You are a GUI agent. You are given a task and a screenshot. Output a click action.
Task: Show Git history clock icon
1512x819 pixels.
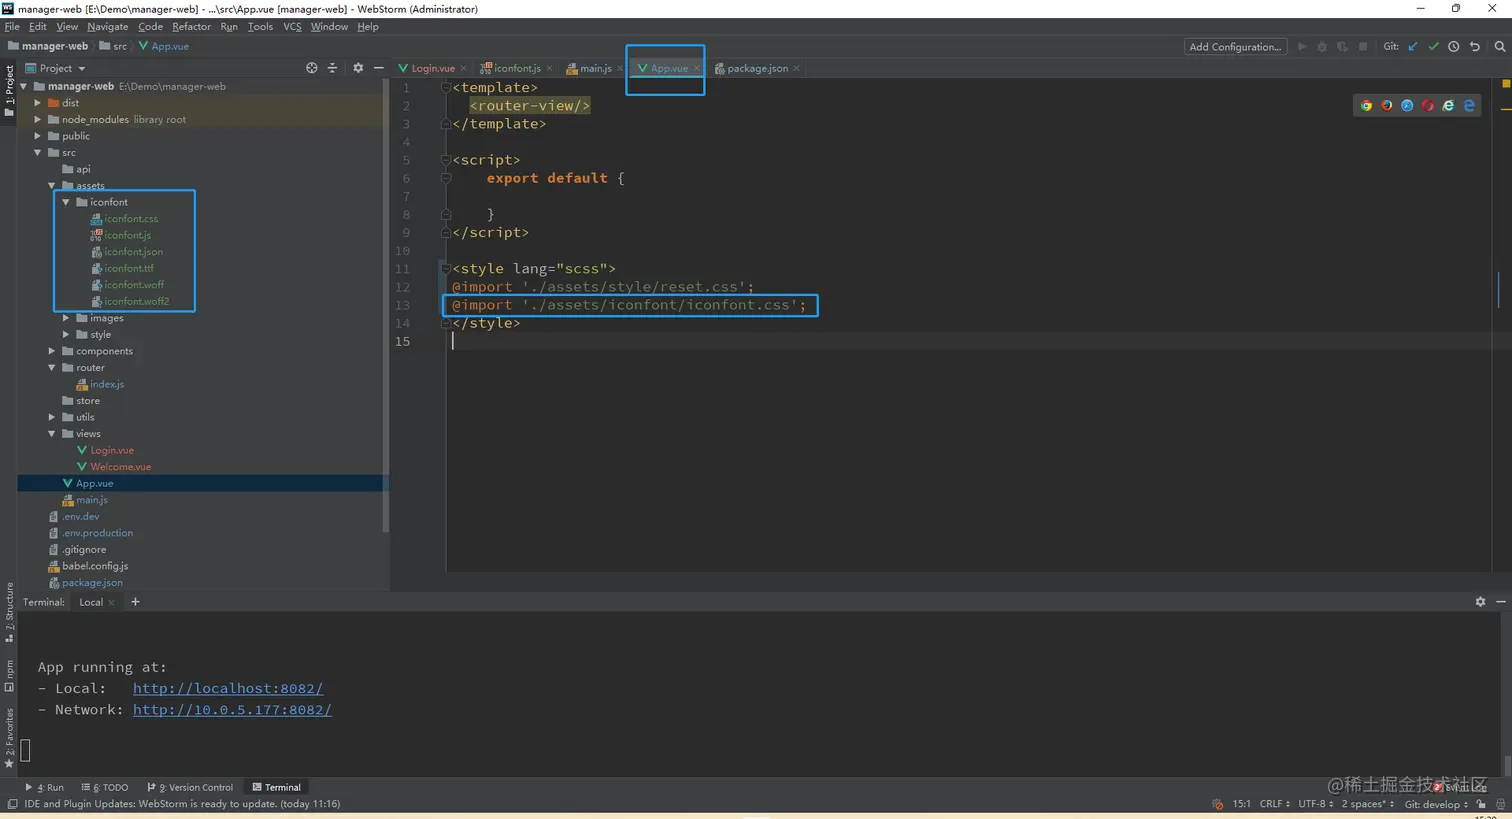point(1454,46)
